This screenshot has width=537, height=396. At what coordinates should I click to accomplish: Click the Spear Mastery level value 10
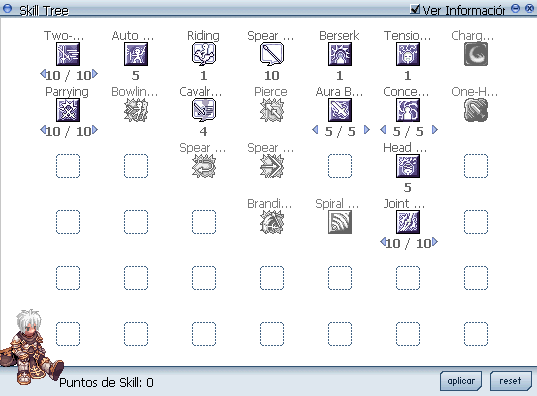(272, 75)
